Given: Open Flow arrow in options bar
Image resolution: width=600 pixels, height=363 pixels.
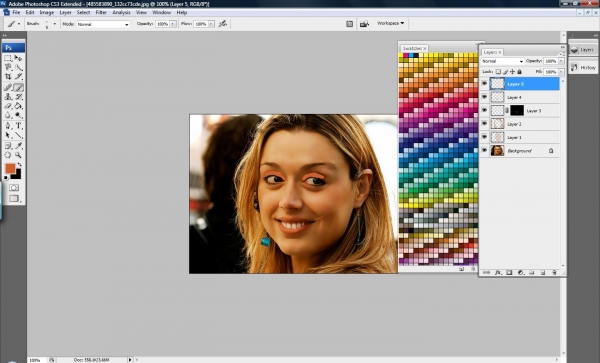Looking at the screenshot, I should [211, 24].
